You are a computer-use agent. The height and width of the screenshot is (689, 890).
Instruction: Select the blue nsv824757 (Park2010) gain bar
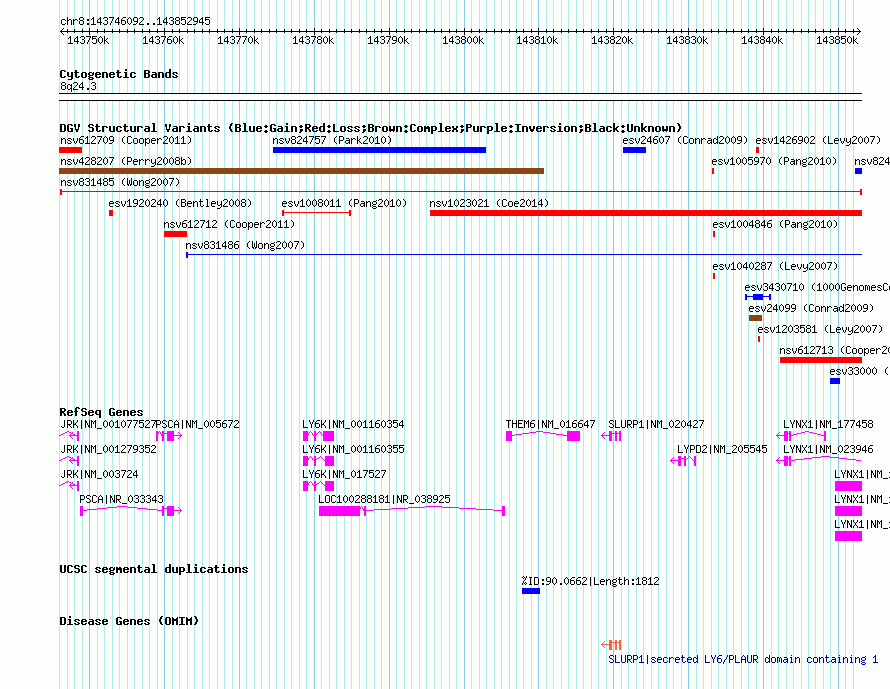click(379, 150)
